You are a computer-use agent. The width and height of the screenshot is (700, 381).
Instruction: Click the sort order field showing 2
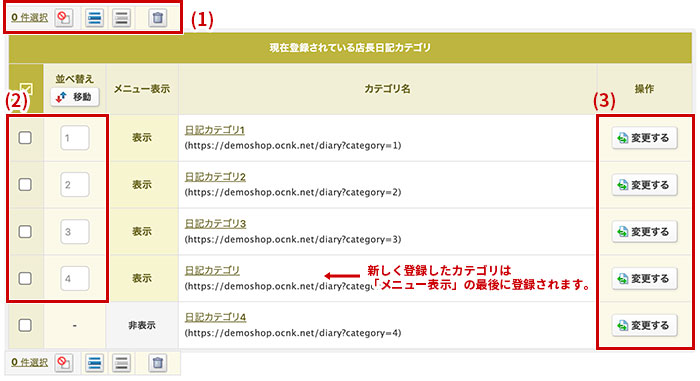[x=75, y=184]
